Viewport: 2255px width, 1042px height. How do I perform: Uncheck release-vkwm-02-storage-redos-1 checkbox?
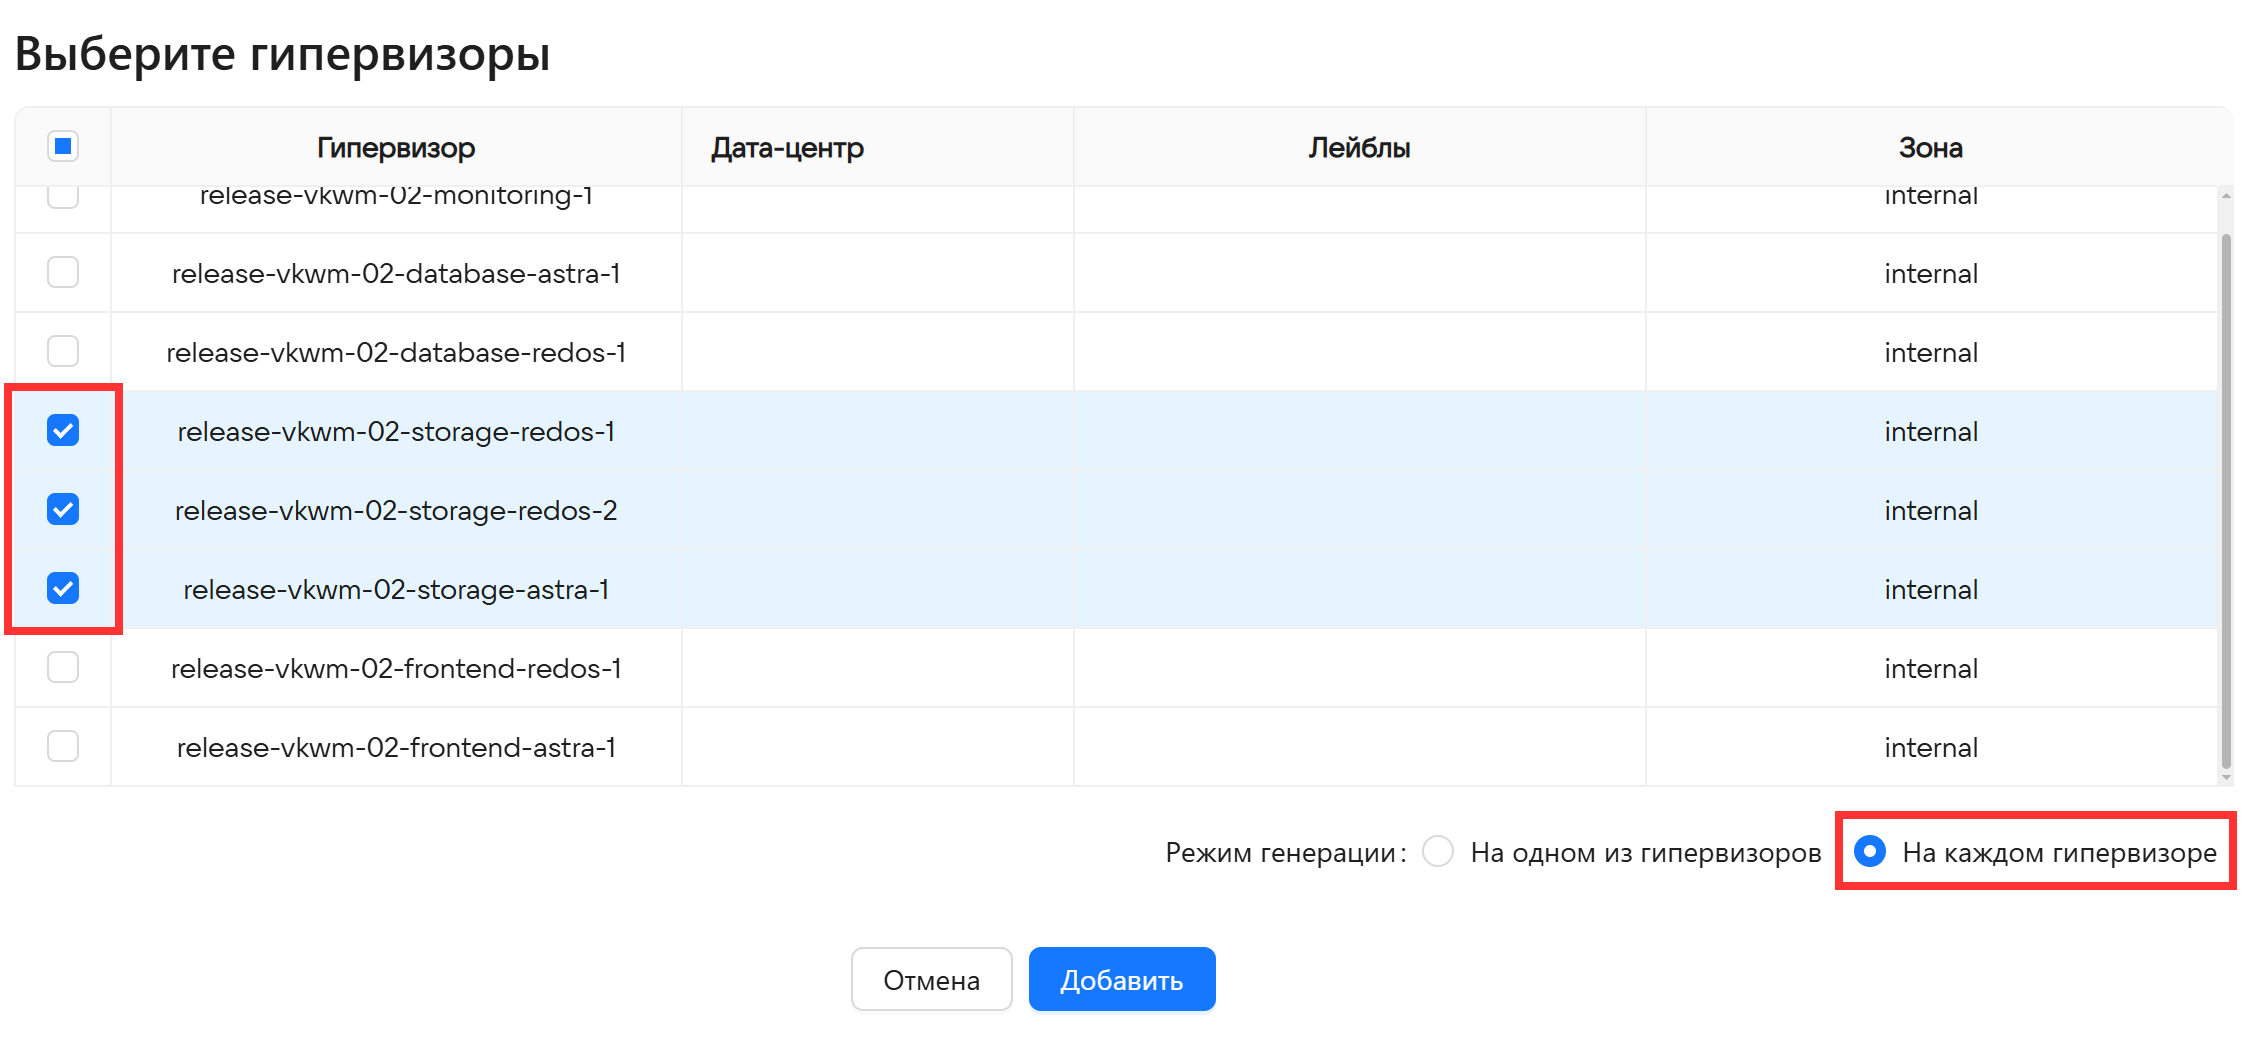coord(63,430)
